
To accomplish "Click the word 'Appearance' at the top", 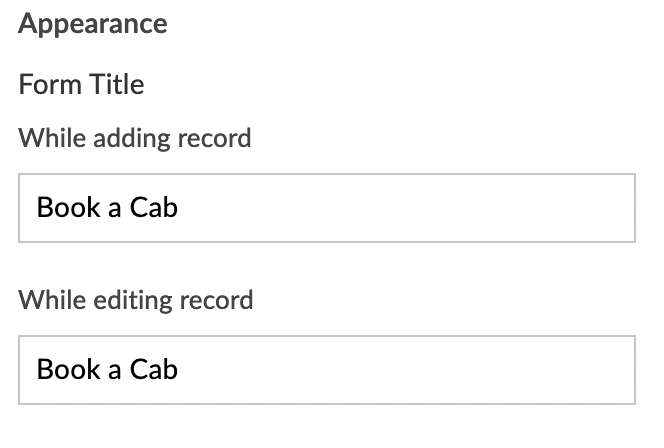I will click(x=93, y=24).
